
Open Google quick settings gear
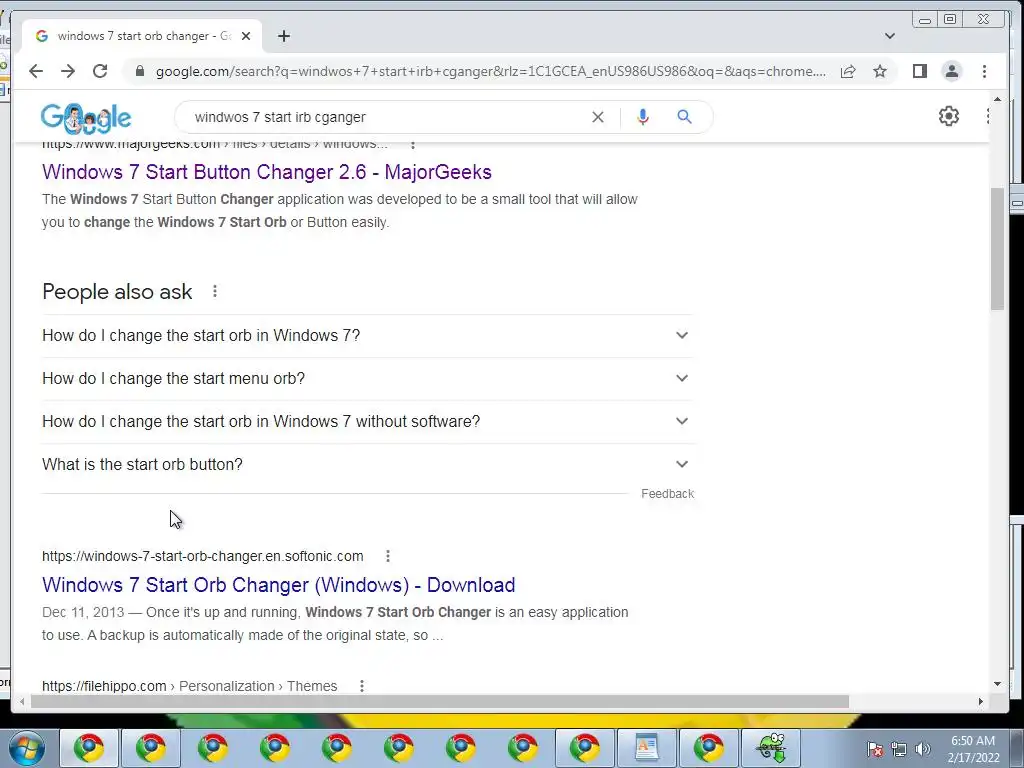coord(948,116)
